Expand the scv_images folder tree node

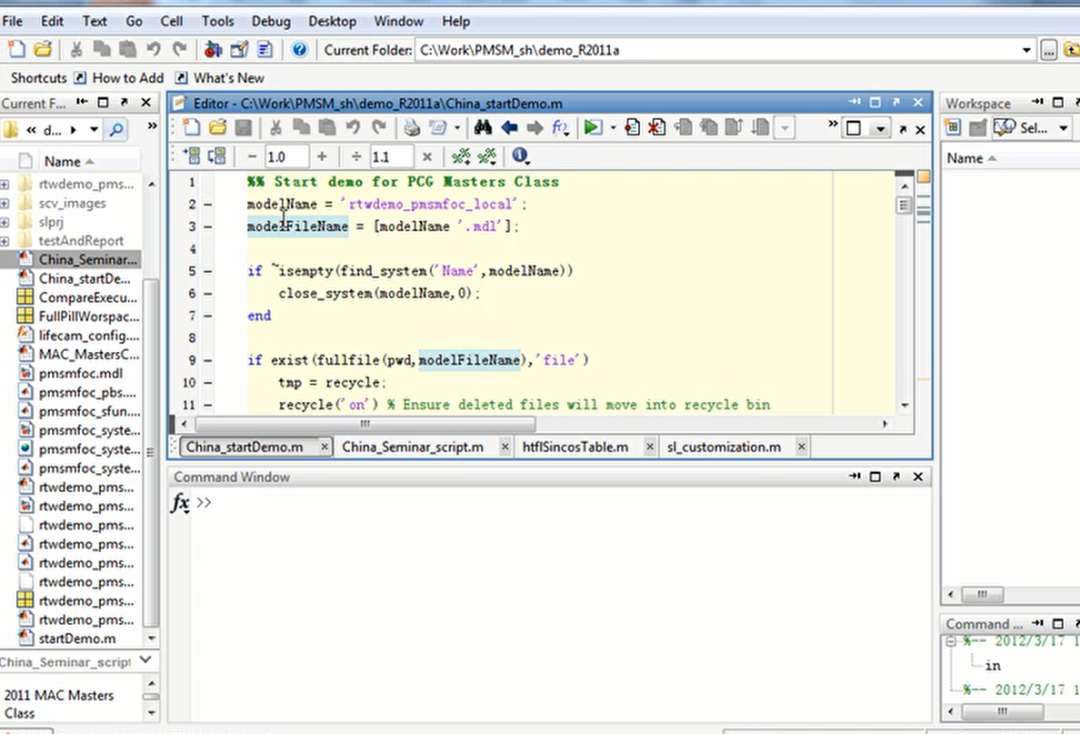point(6,203)
